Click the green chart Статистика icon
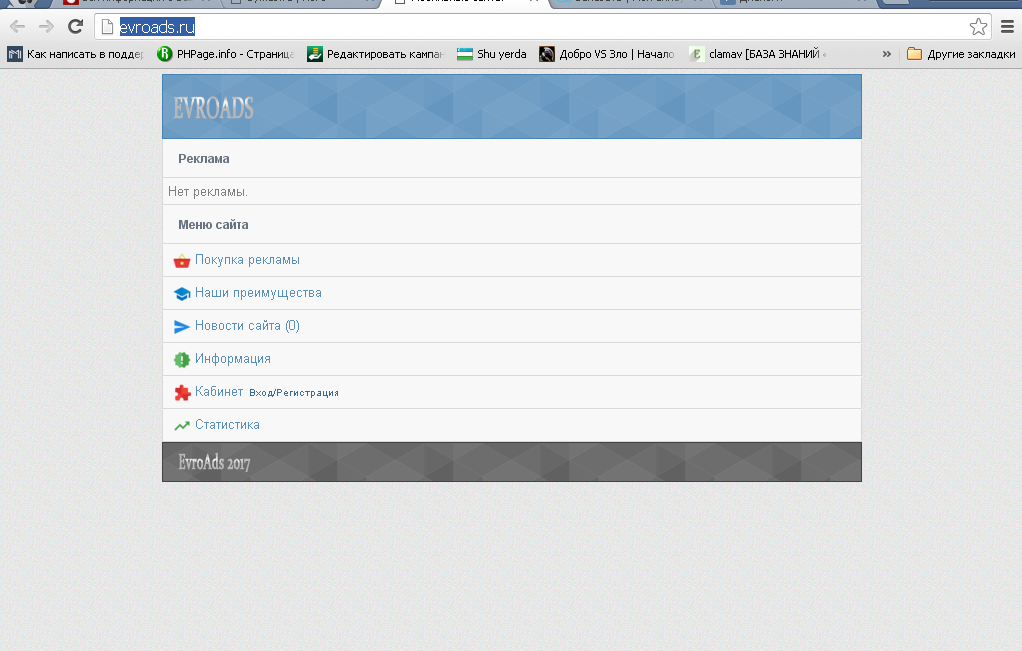 tap(181, 425)
